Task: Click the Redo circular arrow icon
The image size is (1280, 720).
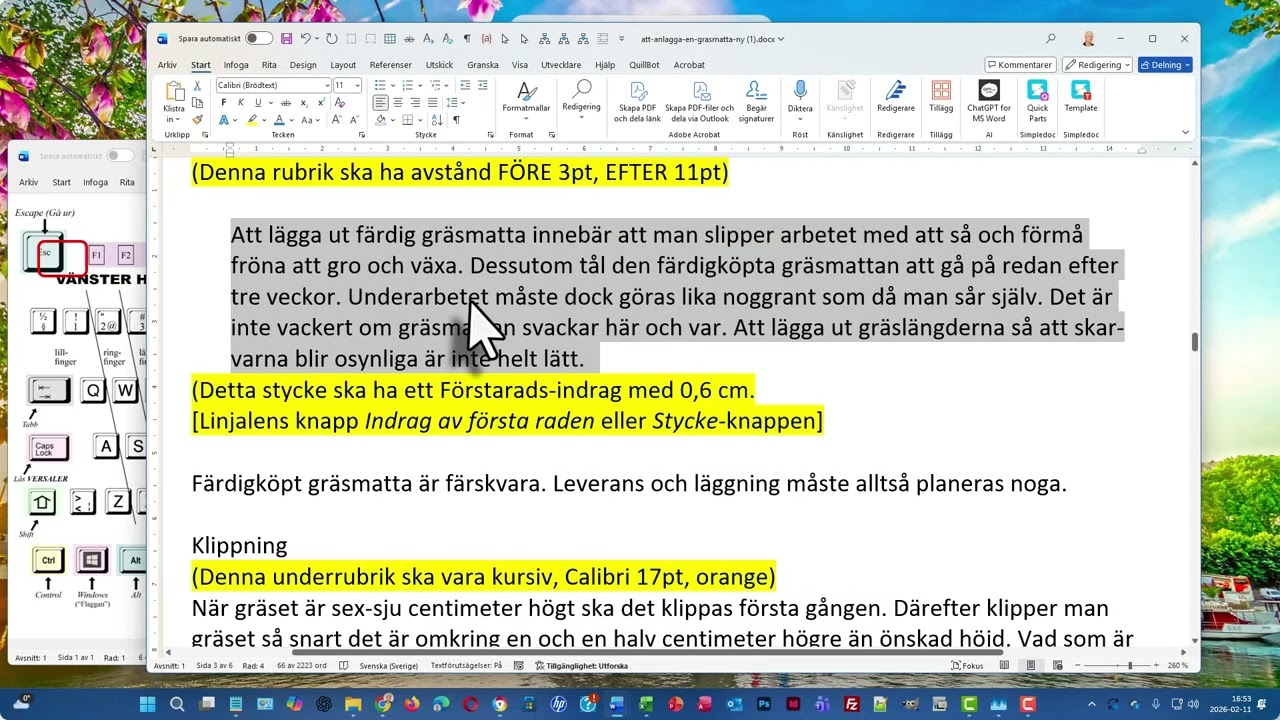Action: (x=331, y=38)
